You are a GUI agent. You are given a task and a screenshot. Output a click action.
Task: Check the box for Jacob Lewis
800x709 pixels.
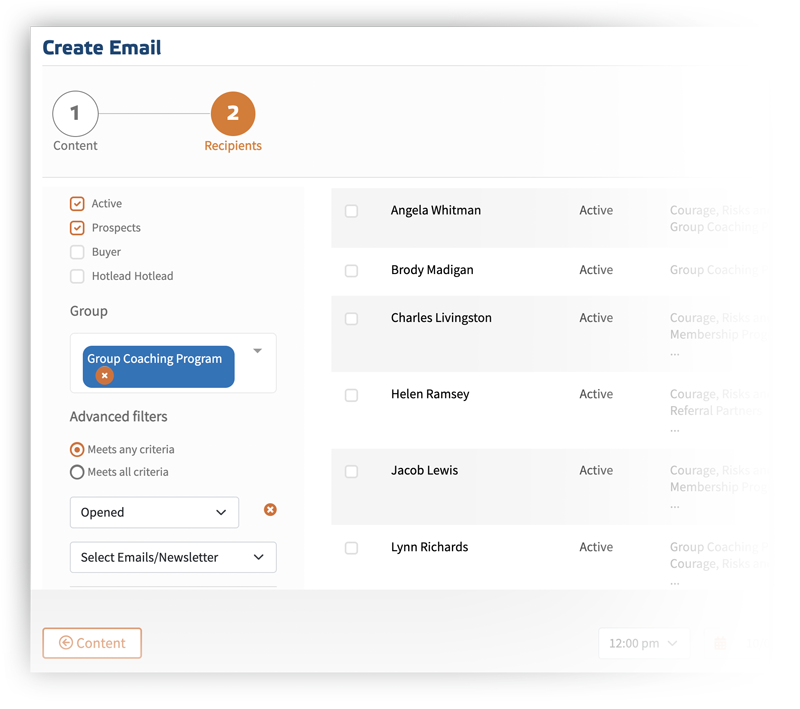(352, 471)
